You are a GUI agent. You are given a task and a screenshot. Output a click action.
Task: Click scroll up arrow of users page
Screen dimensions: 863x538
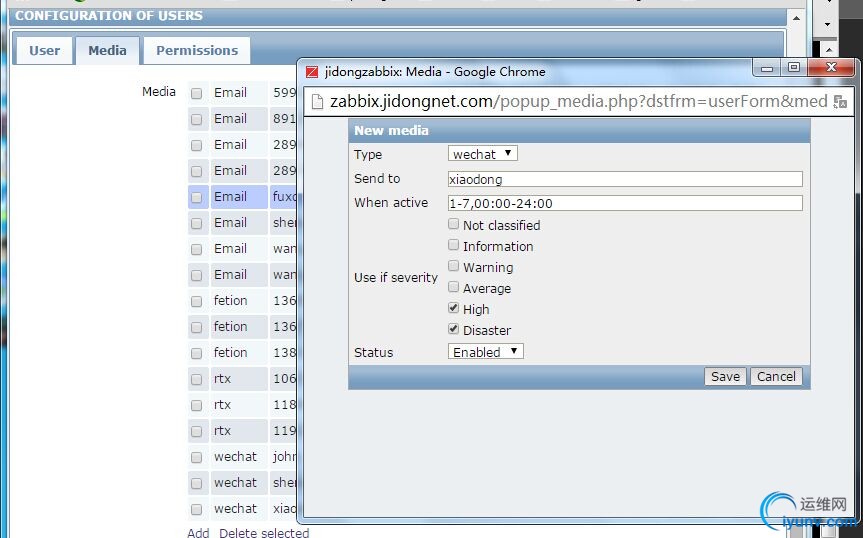pyautogui.click(x=796, y=18)
